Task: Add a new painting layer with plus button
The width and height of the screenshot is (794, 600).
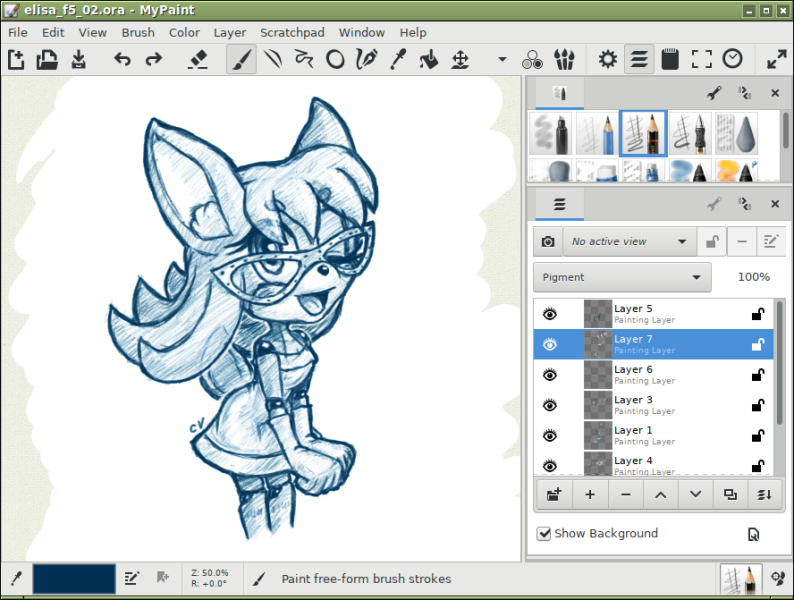Action: 590,494
